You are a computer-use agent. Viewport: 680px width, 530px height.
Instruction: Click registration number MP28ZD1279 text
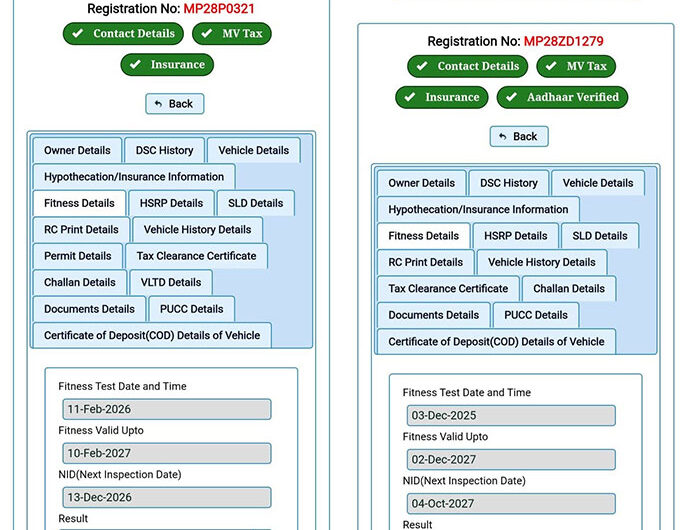tap(563, 41)
